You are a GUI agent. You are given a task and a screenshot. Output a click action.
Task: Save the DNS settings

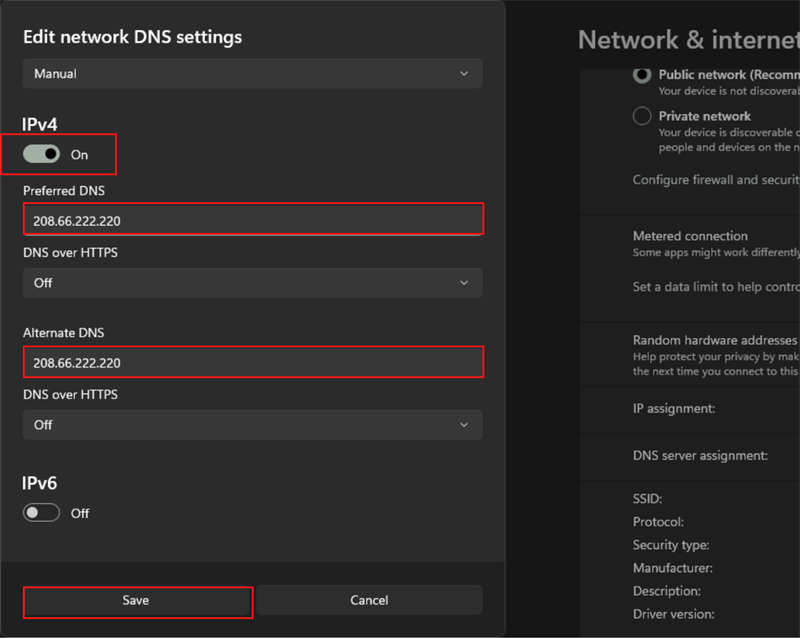pos(136,600)
